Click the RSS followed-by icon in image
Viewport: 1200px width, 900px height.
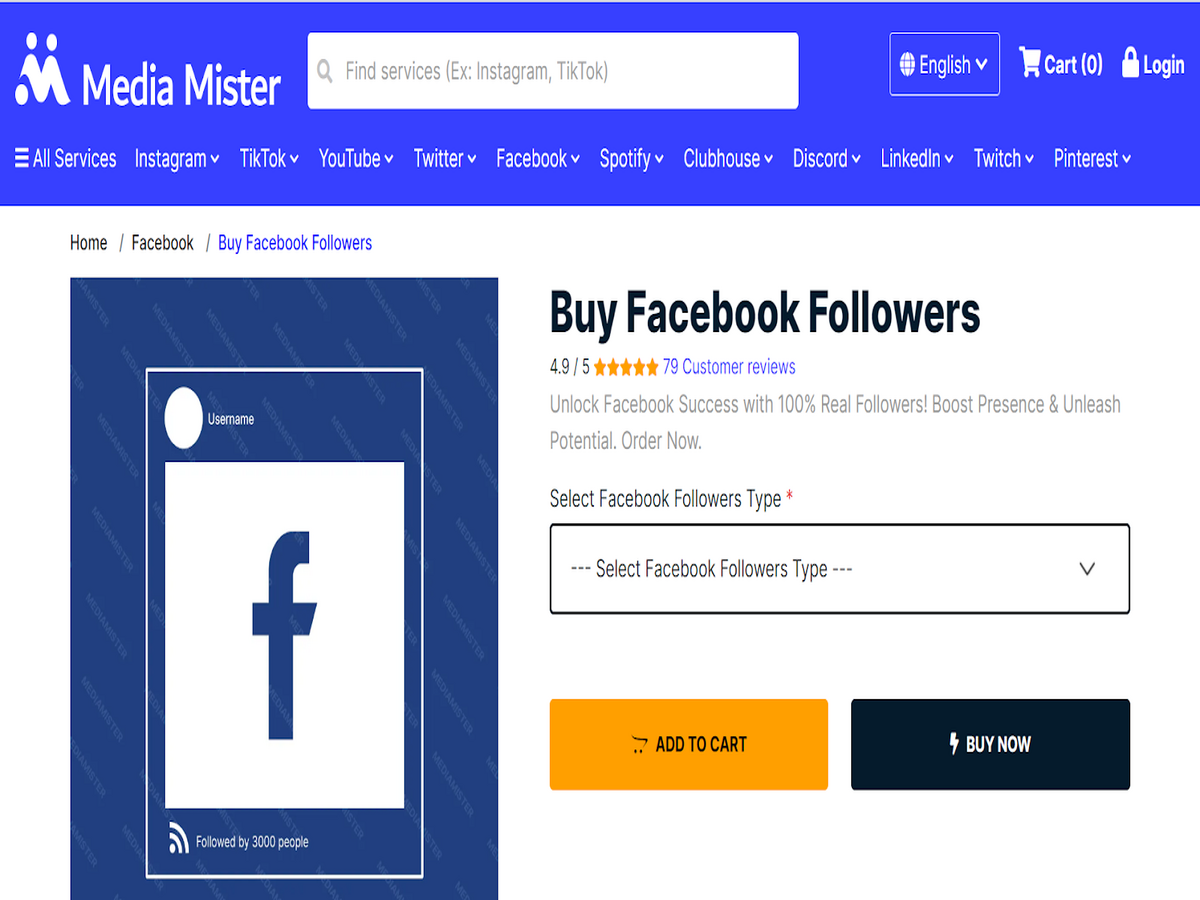(179, 839)
